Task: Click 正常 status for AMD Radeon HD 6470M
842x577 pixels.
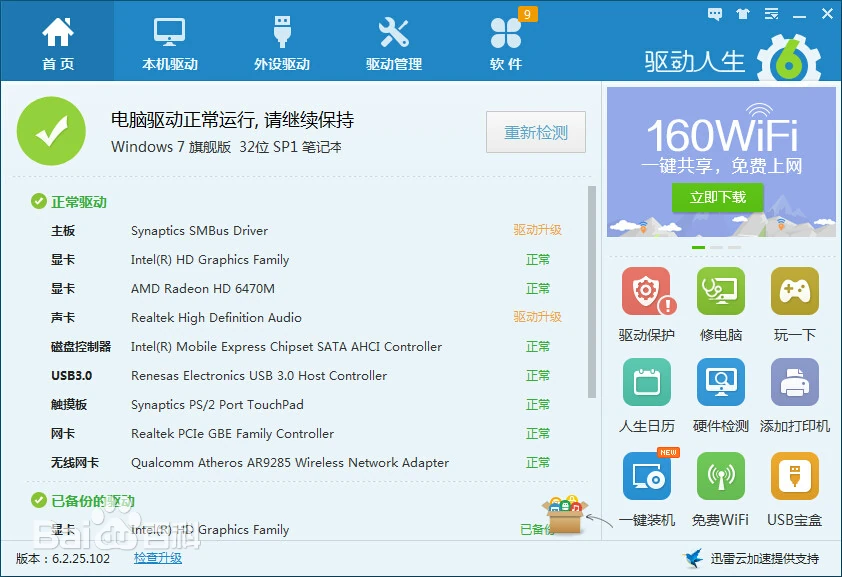Action: [538, 289]
